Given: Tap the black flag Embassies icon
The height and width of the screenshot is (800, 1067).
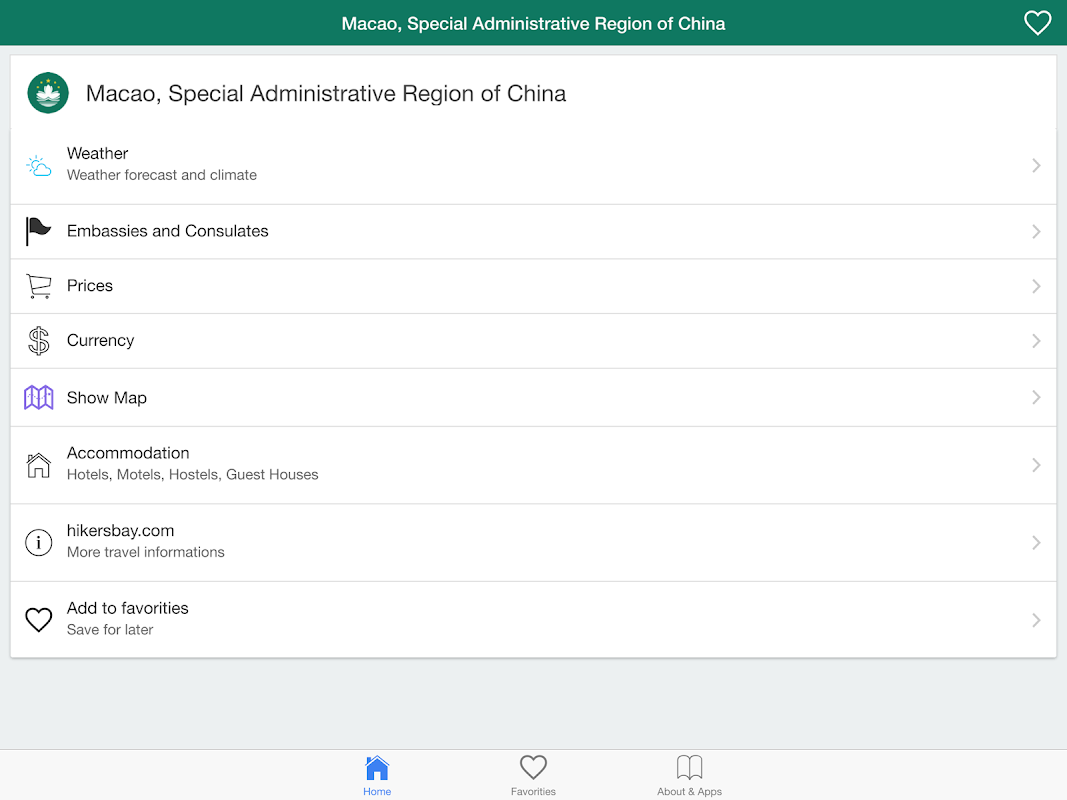Looking at the screenshot, I should point(38,231).
